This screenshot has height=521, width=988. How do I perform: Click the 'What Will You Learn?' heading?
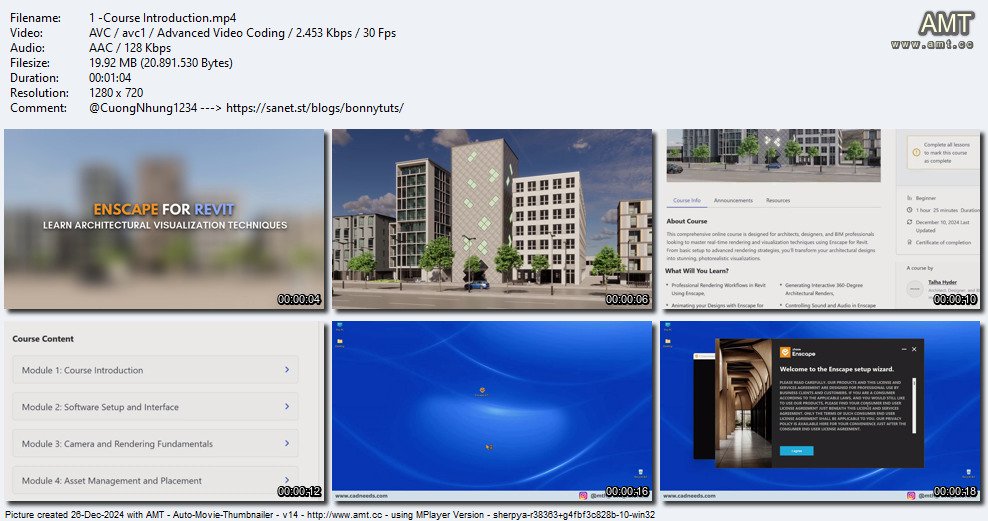click(x=697, y=271)
